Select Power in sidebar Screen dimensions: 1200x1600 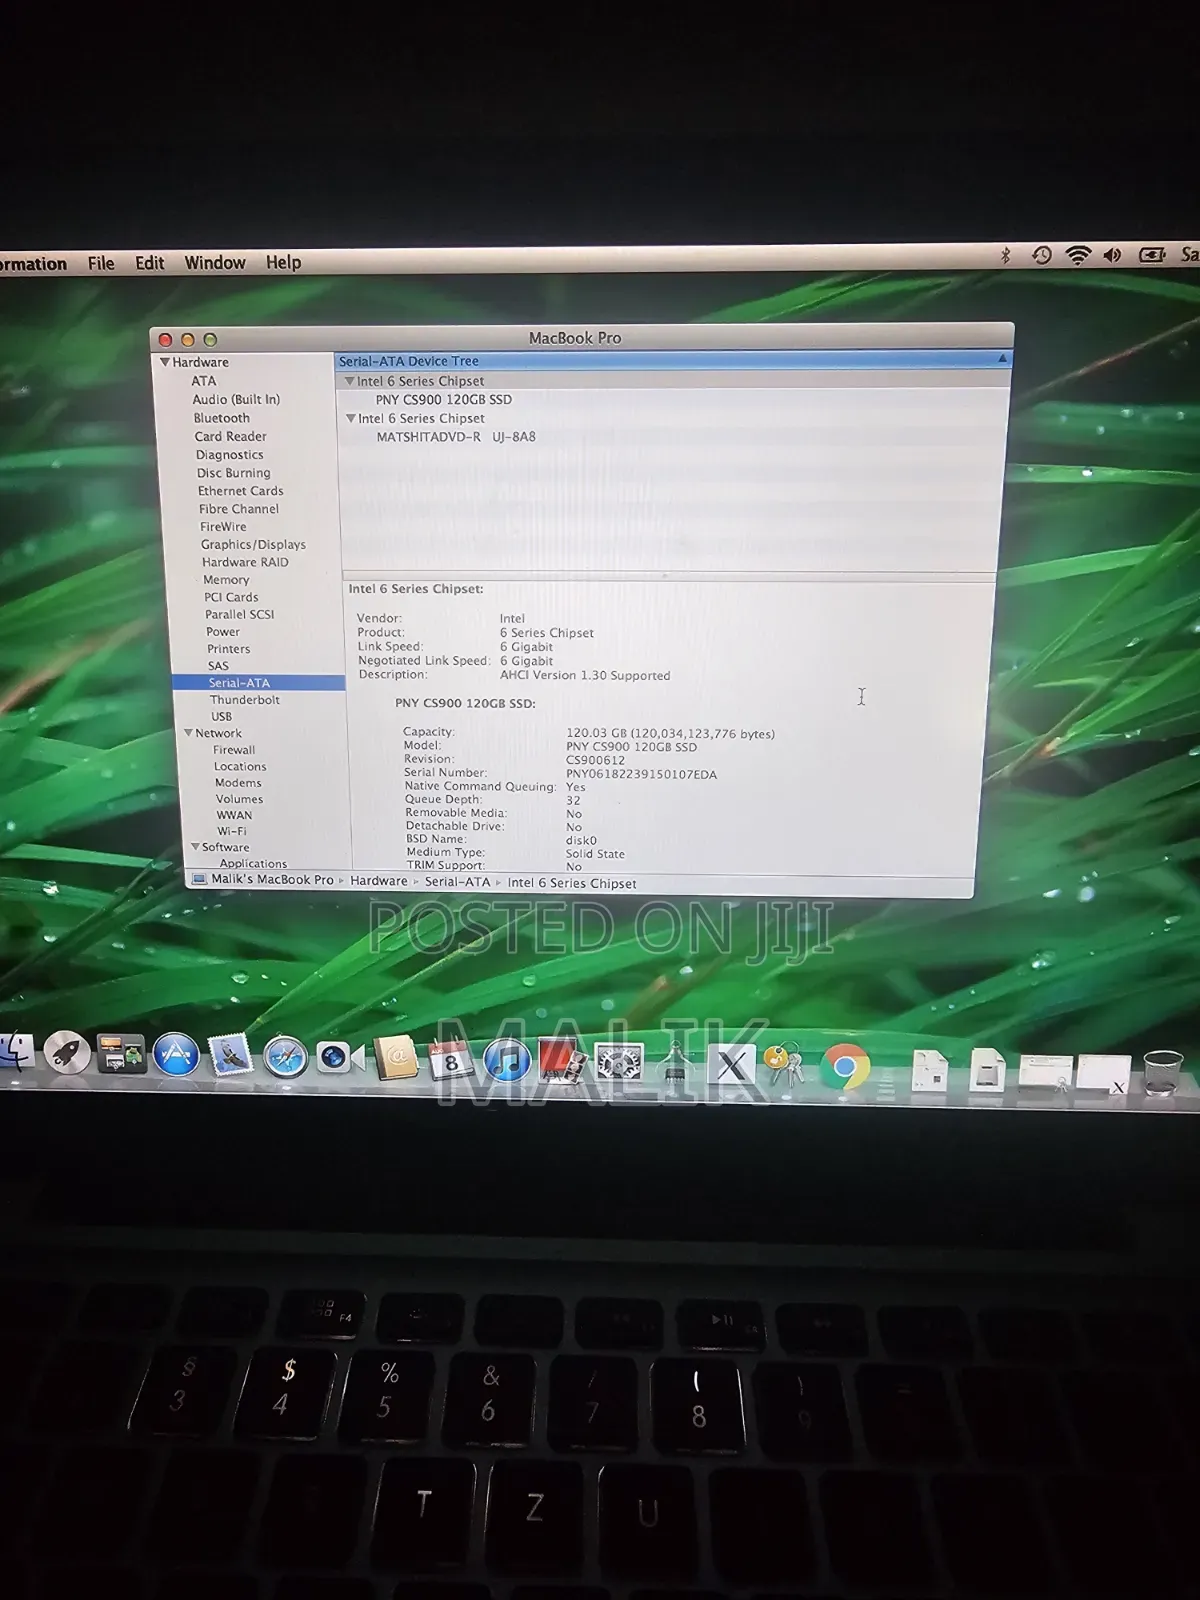click(223, 632)
